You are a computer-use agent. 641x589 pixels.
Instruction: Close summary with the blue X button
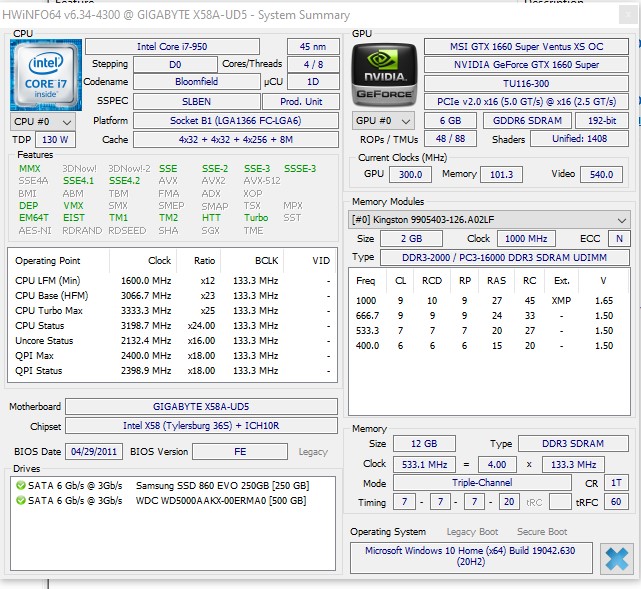617,559
